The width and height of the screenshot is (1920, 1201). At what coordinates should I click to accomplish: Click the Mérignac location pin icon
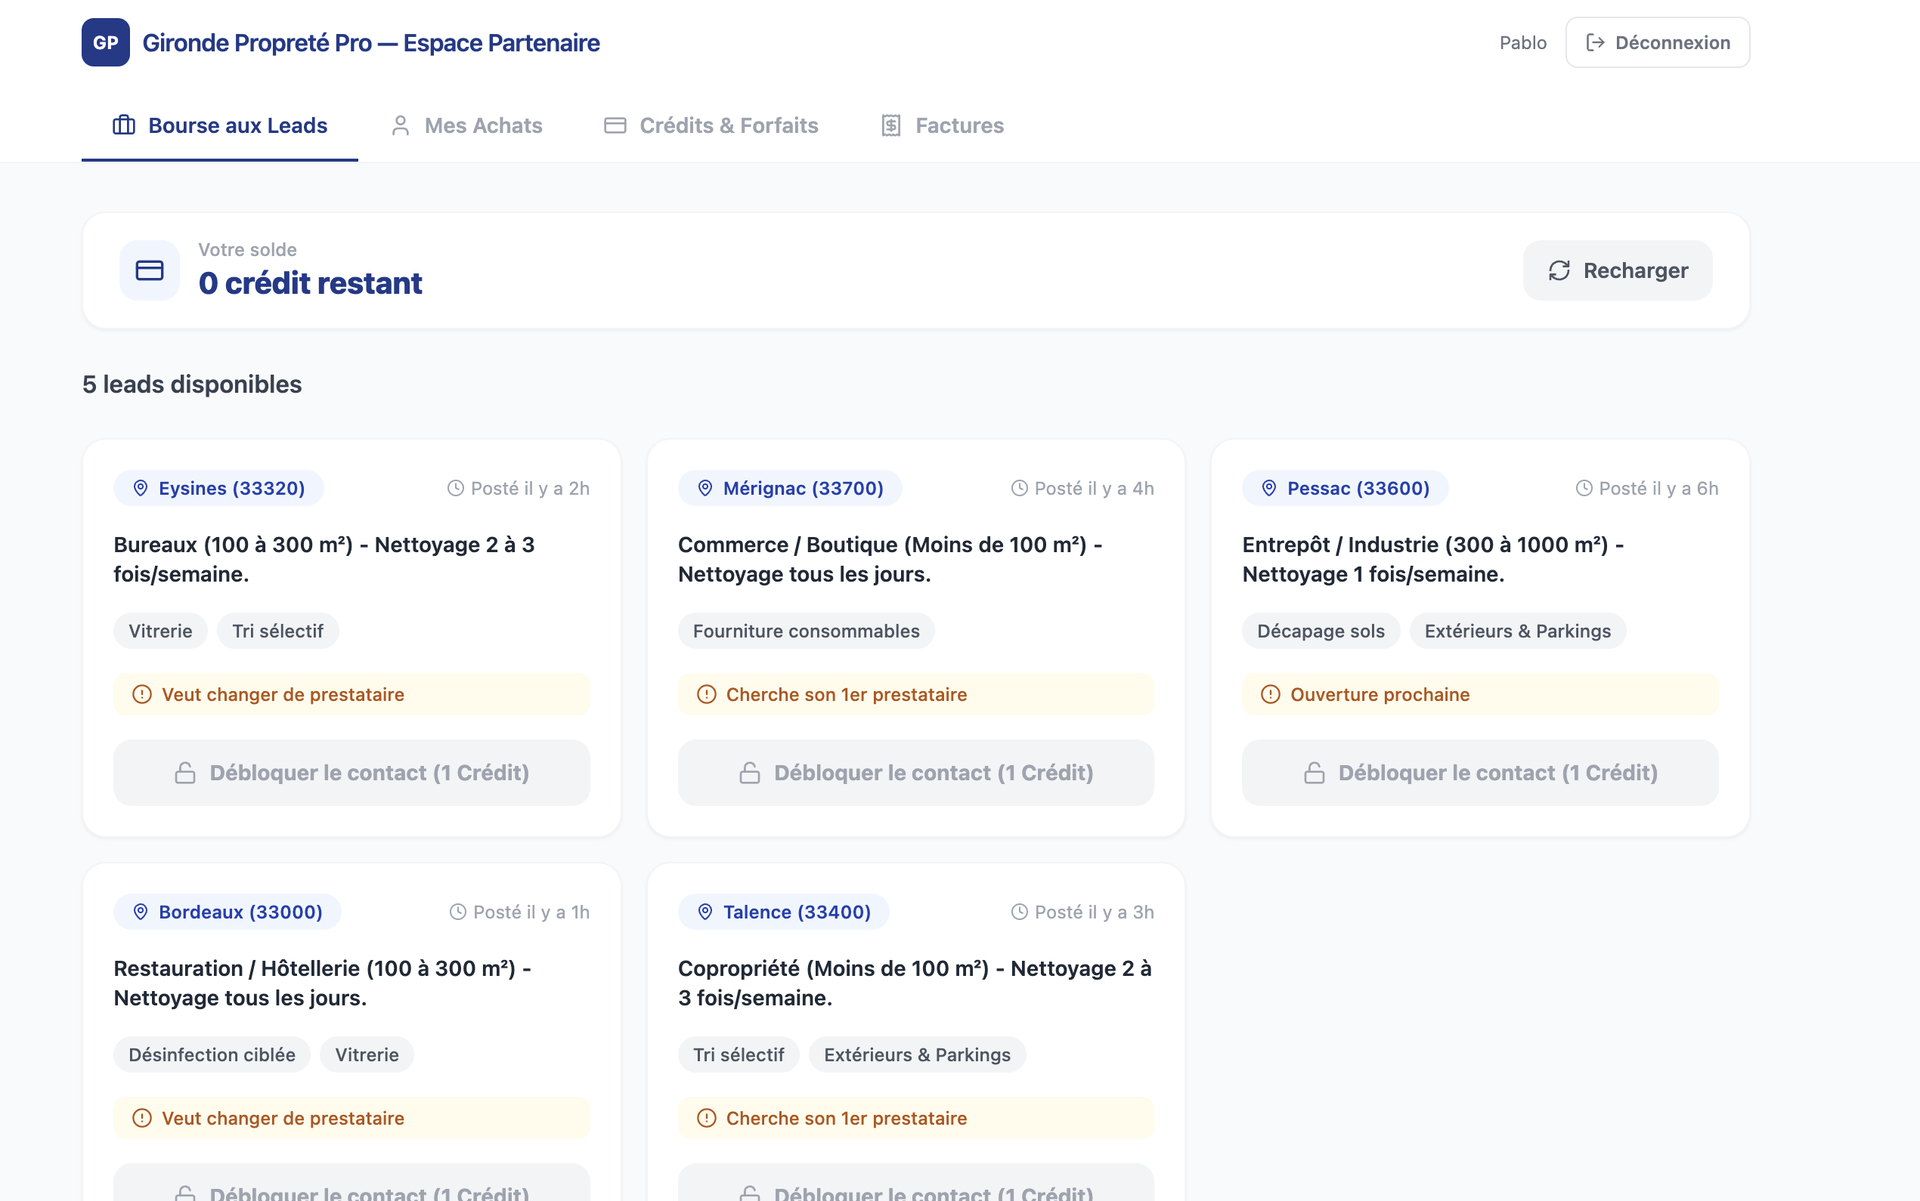[x=705, y=488]
